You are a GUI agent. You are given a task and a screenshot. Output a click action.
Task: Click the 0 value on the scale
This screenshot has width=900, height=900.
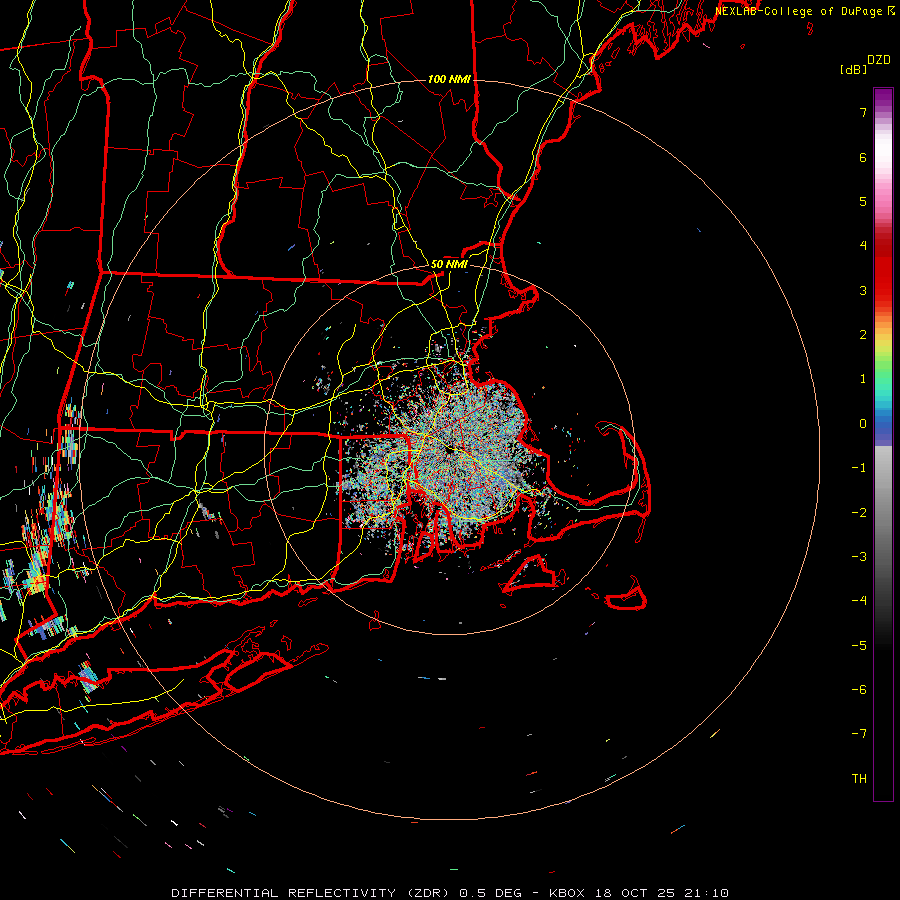click(x=863, y=424)
